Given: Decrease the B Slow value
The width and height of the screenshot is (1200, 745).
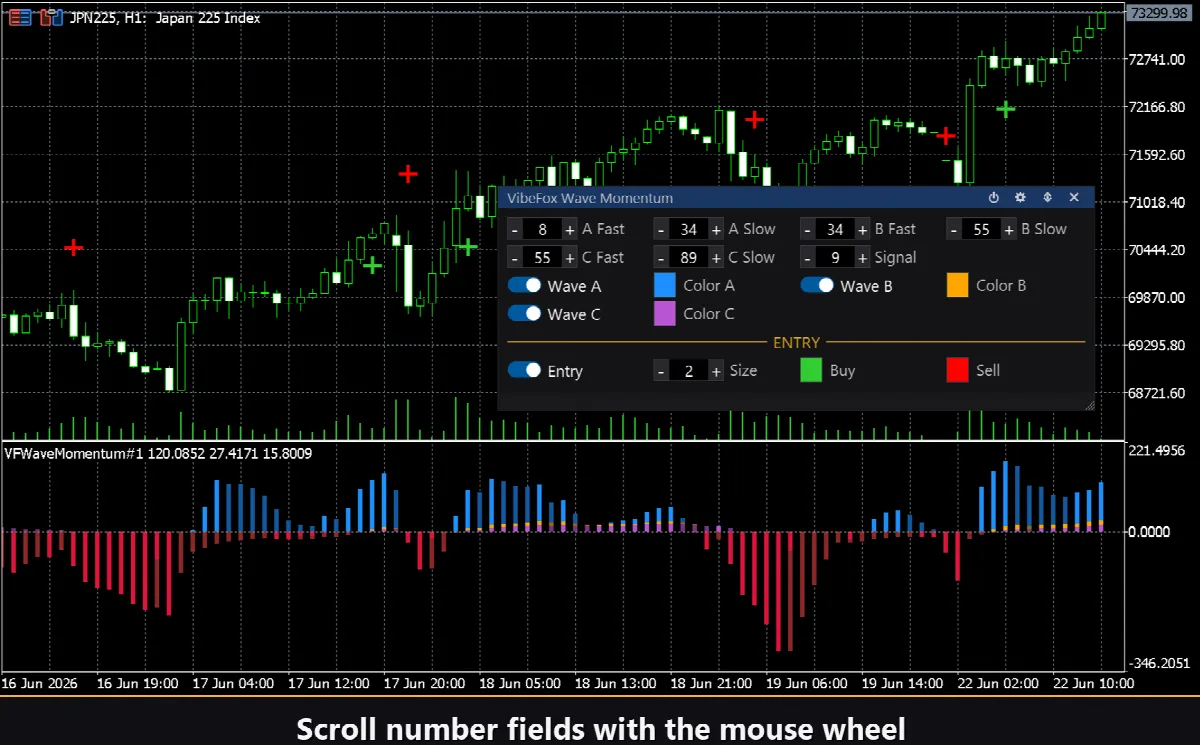Looking at the screenshot, I should point(954,230).
